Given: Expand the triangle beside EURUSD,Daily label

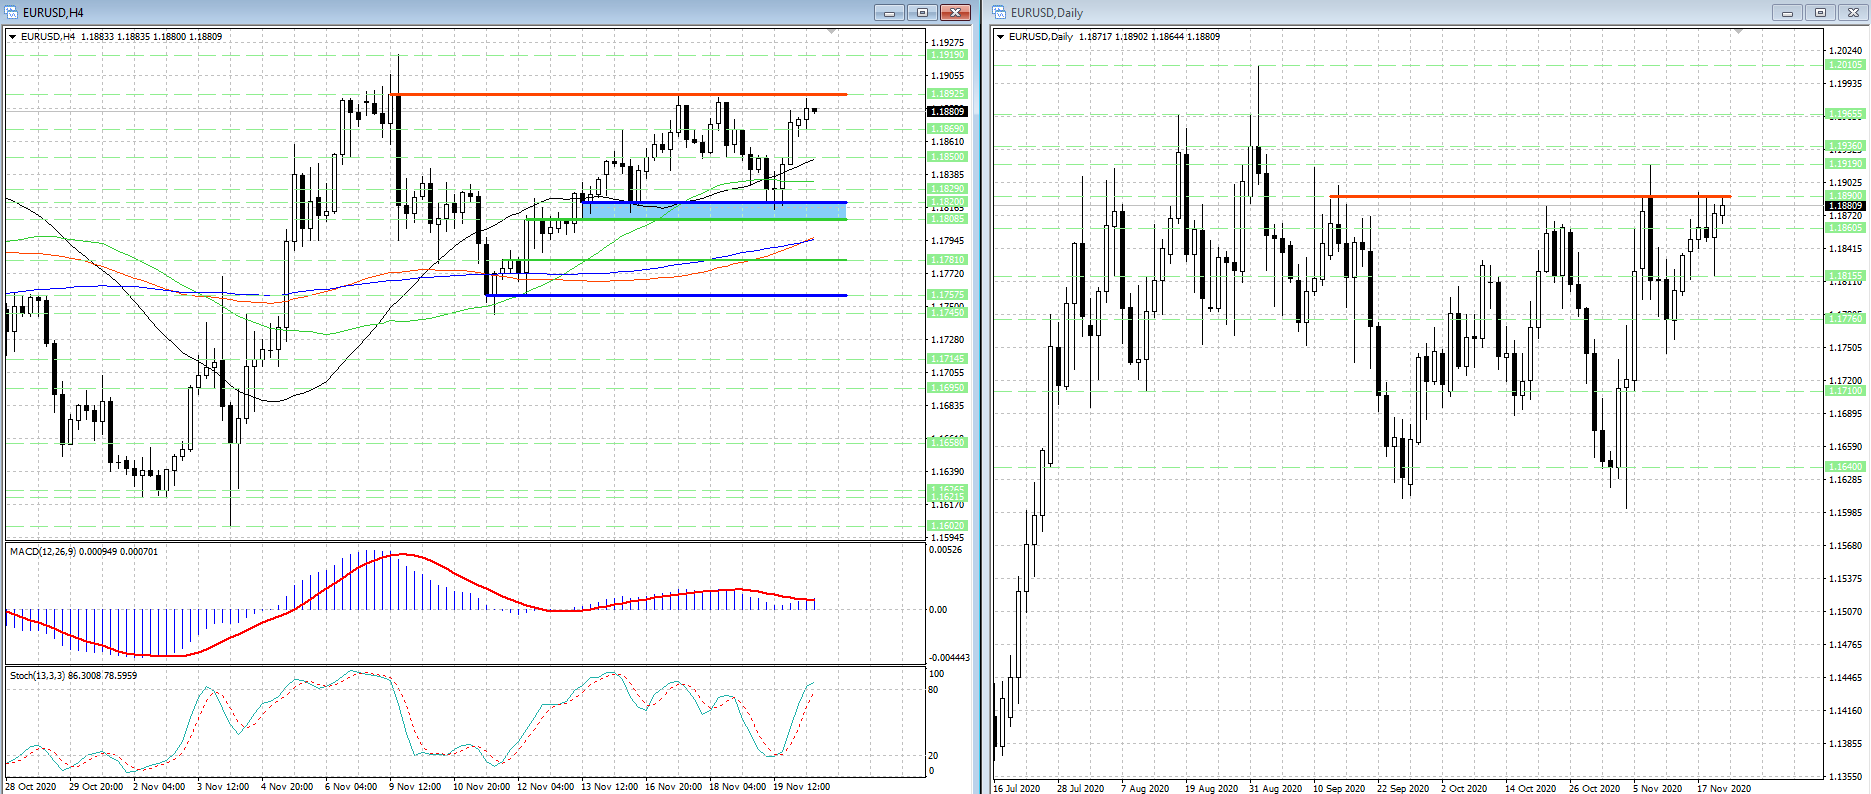Looking at the screenshot, I should [1001, 37].
